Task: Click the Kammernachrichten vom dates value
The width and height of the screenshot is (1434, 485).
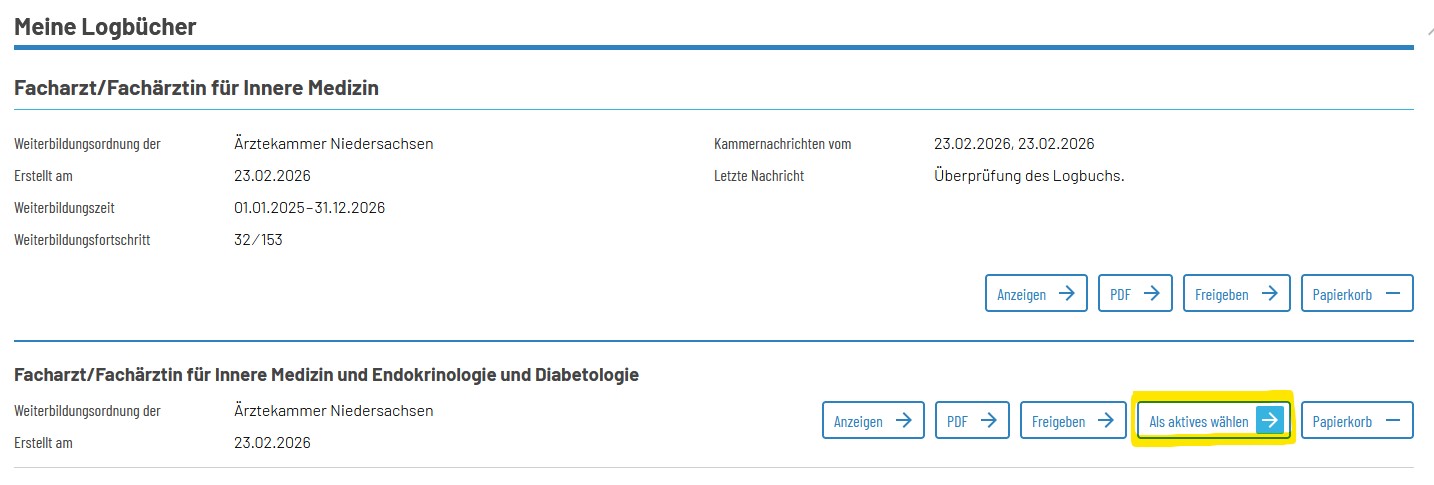Action: pyautogui.click(x=1014, y=144)
